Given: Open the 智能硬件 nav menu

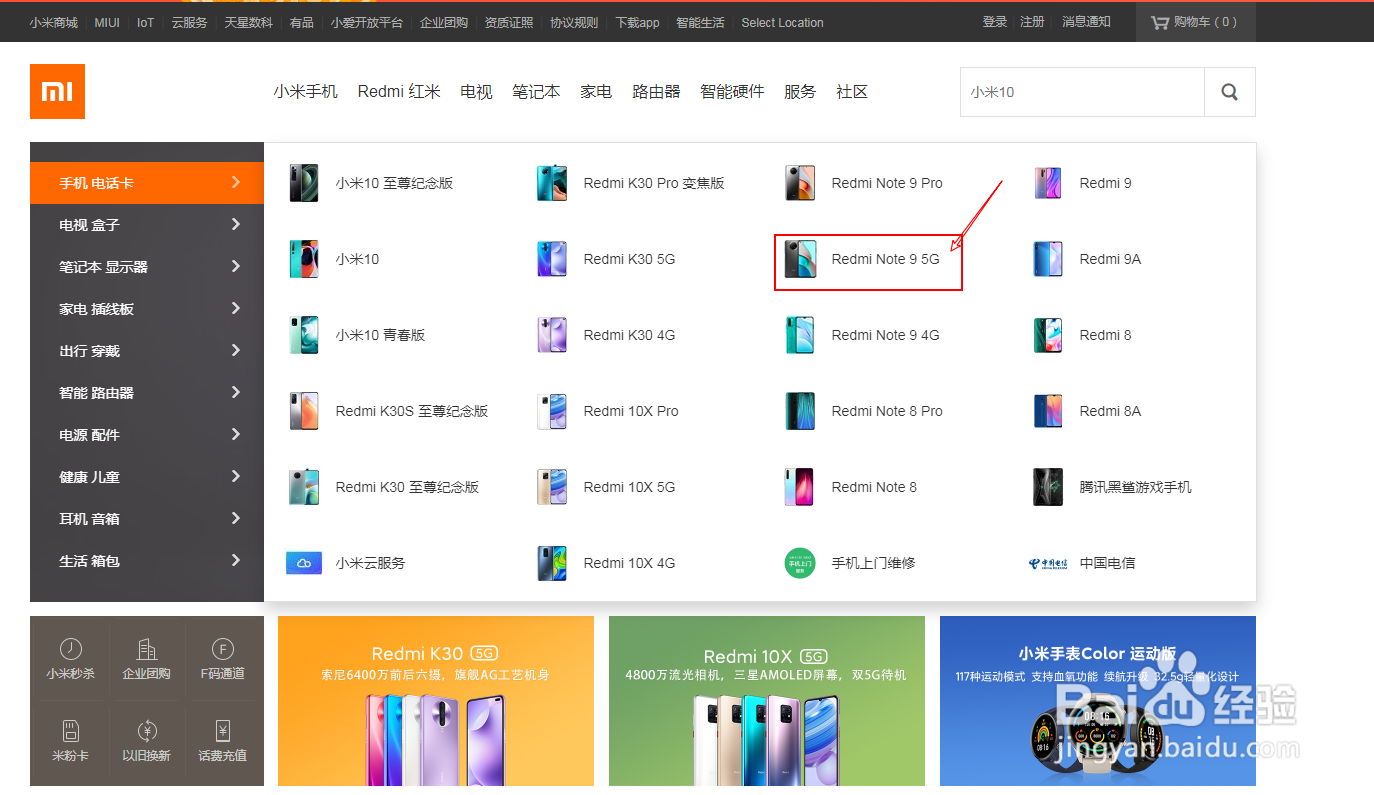Looking at the screenshot, I should tap(732, 92).
